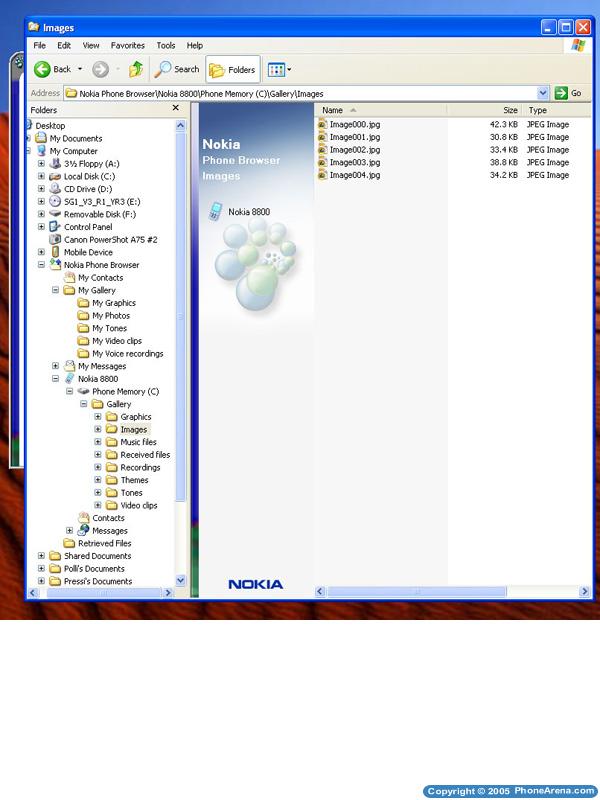
Task: Select the Image002.jpg file icon
Action: coord(322,149)
